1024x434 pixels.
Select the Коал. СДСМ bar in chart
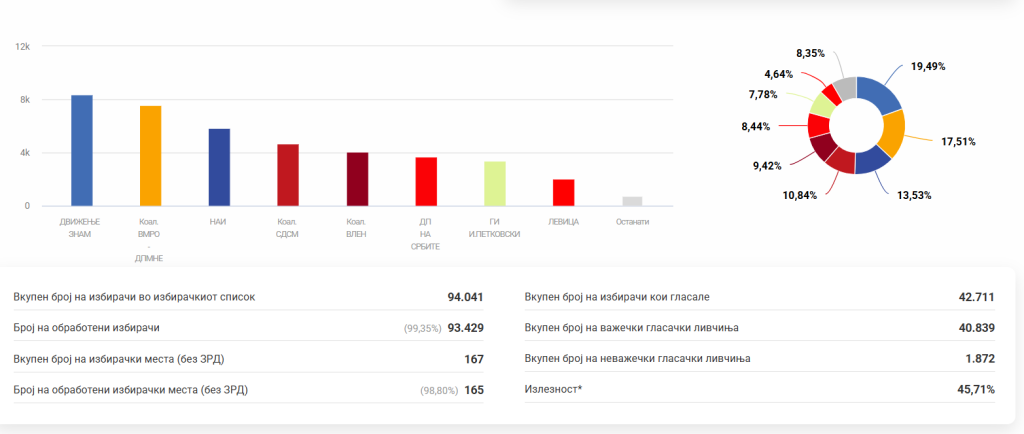pyautogui.click(x=288, y=175)
